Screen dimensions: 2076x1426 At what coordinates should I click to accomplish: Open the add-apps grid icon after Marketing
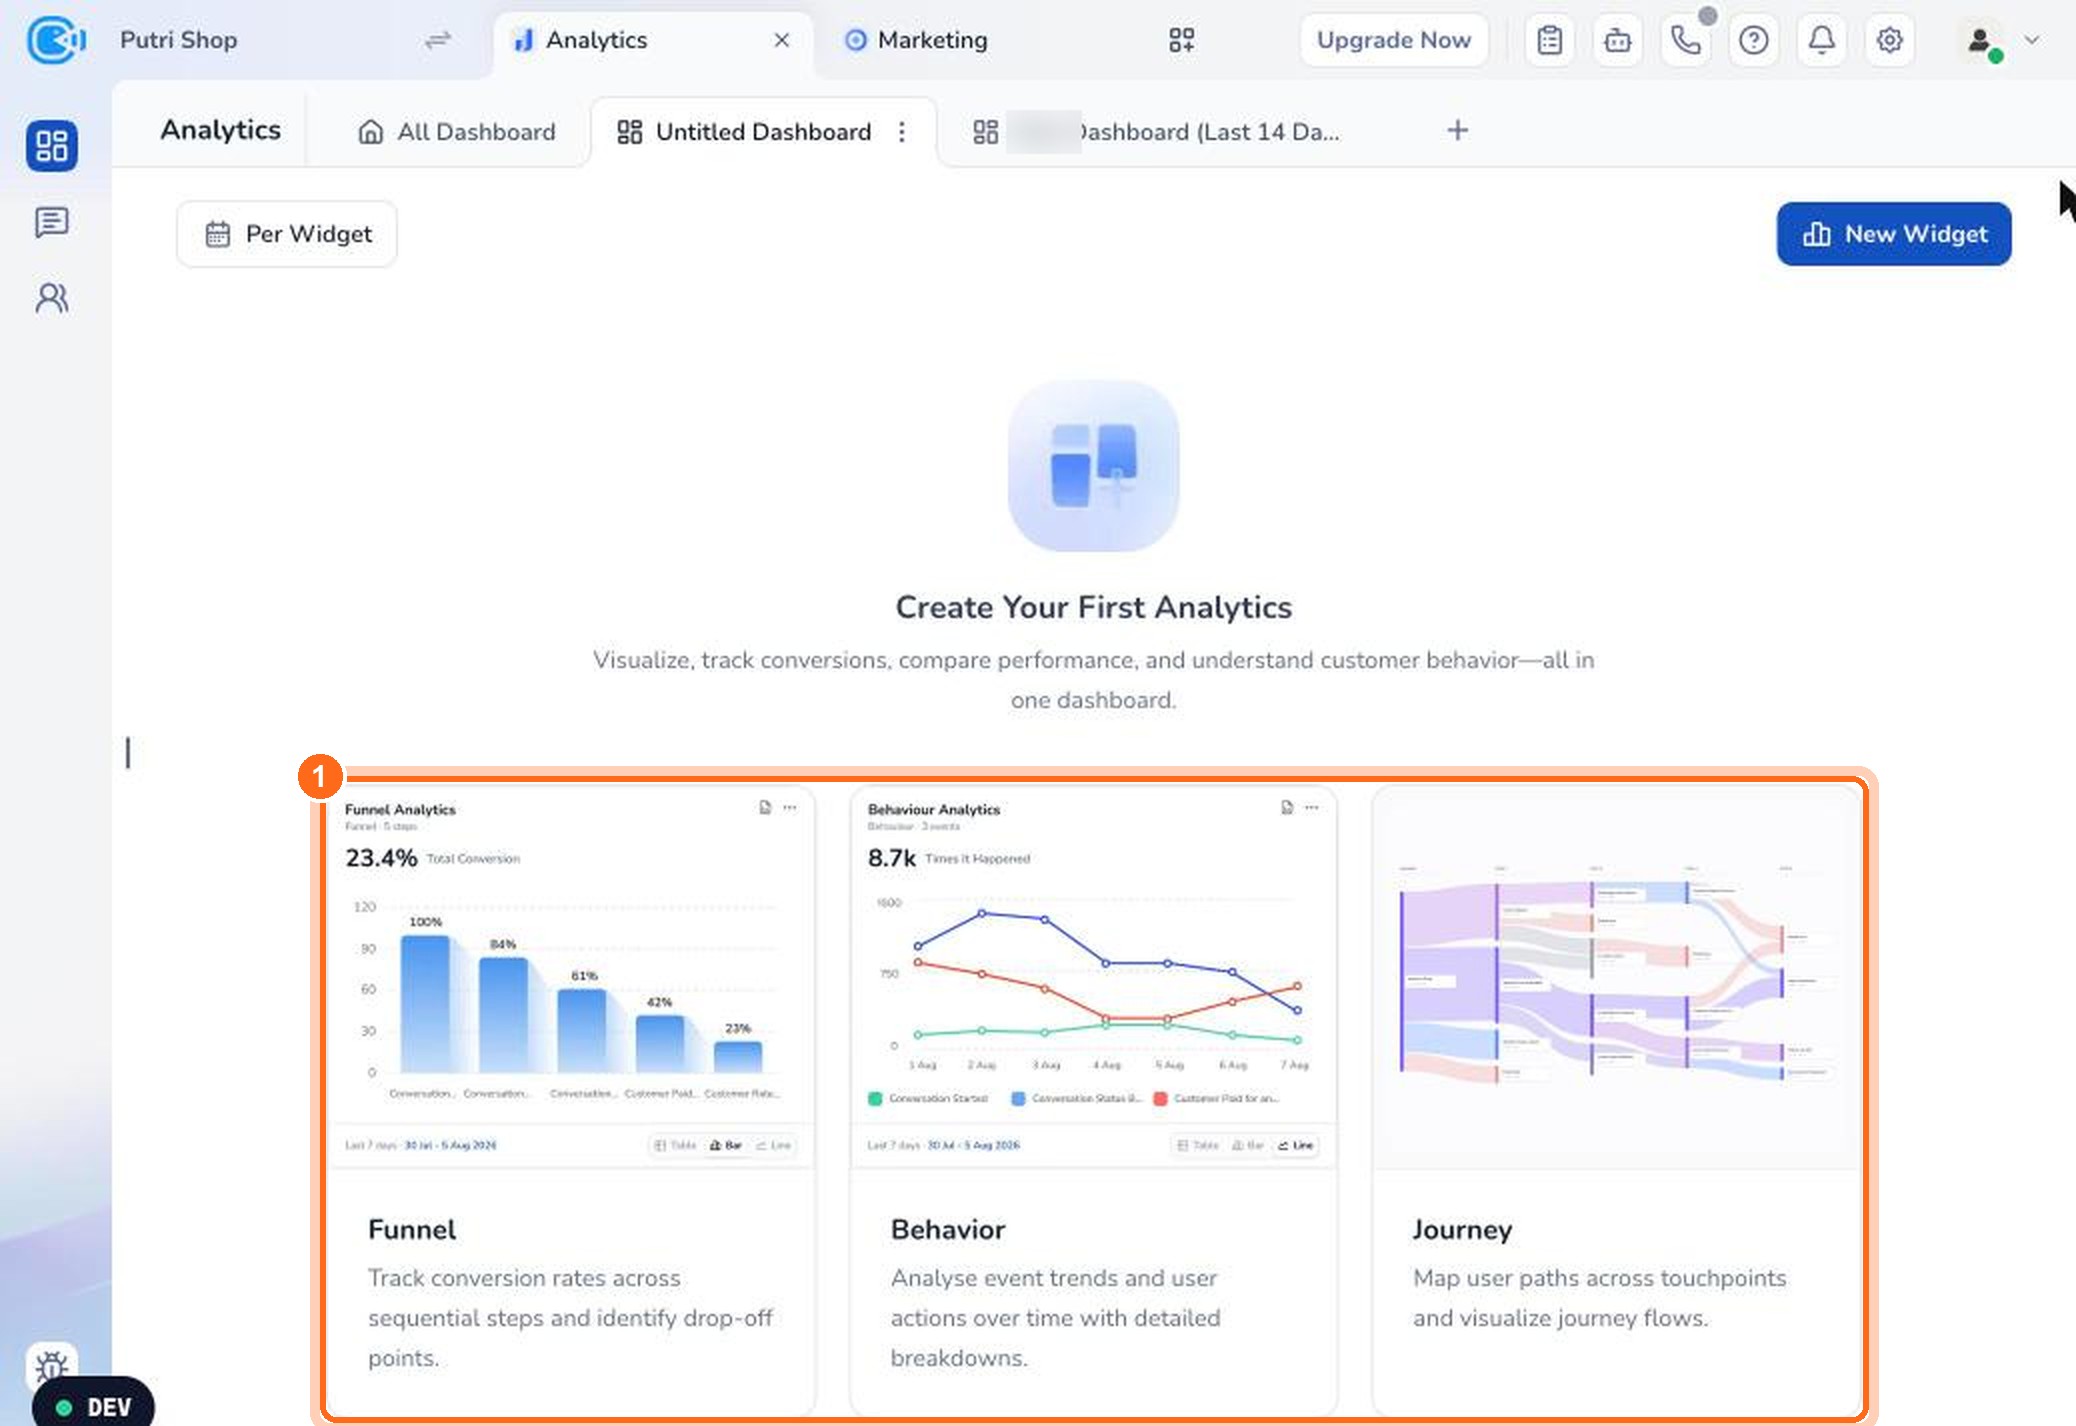pyautogui.click(x=1182, y=40)
